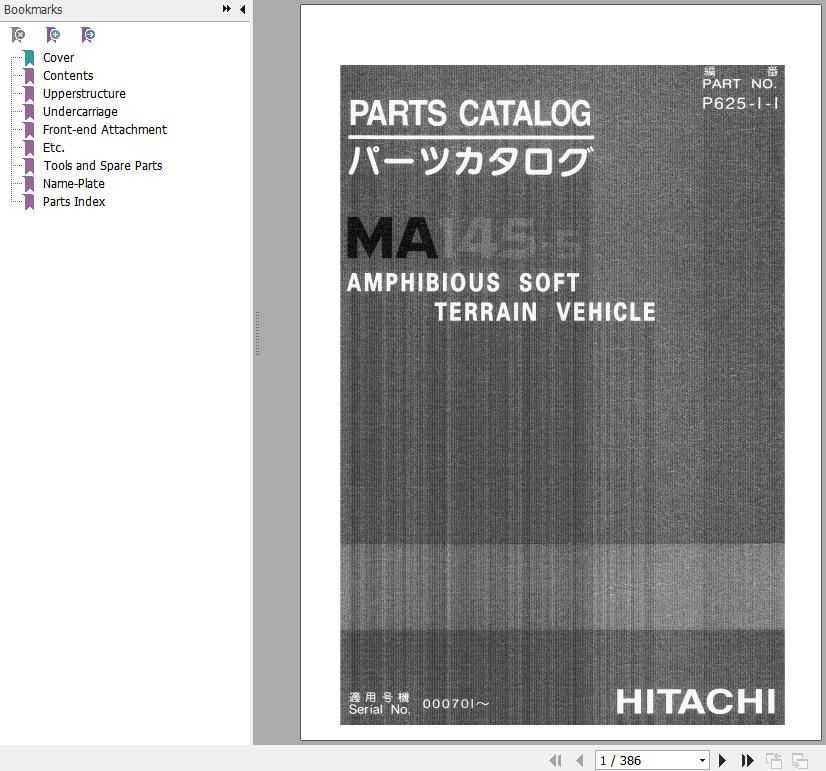Click the Name-Plate bookmark ribbon icon

pos(30,184)
